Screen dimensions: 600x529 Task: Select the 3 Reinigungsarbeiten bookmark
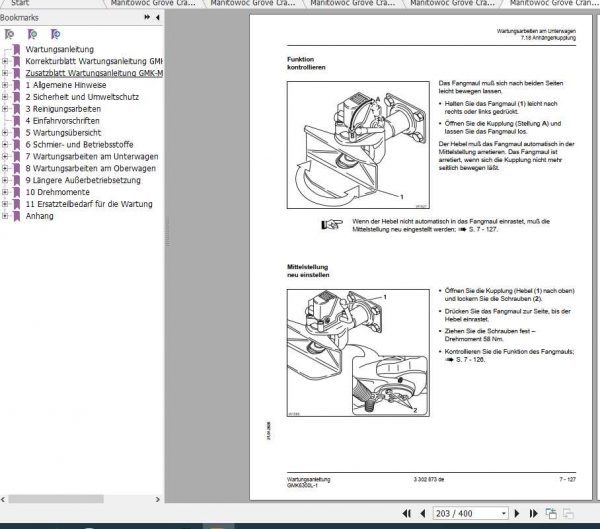63,109
